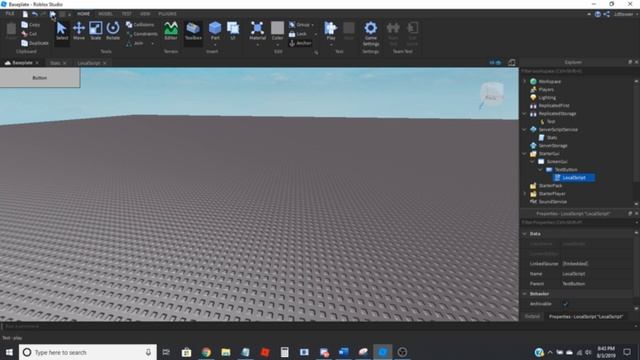This screenshot has width=640, height=360.
Task: Click the Color swatch in the ribbon
Action: tap(277, 29)
